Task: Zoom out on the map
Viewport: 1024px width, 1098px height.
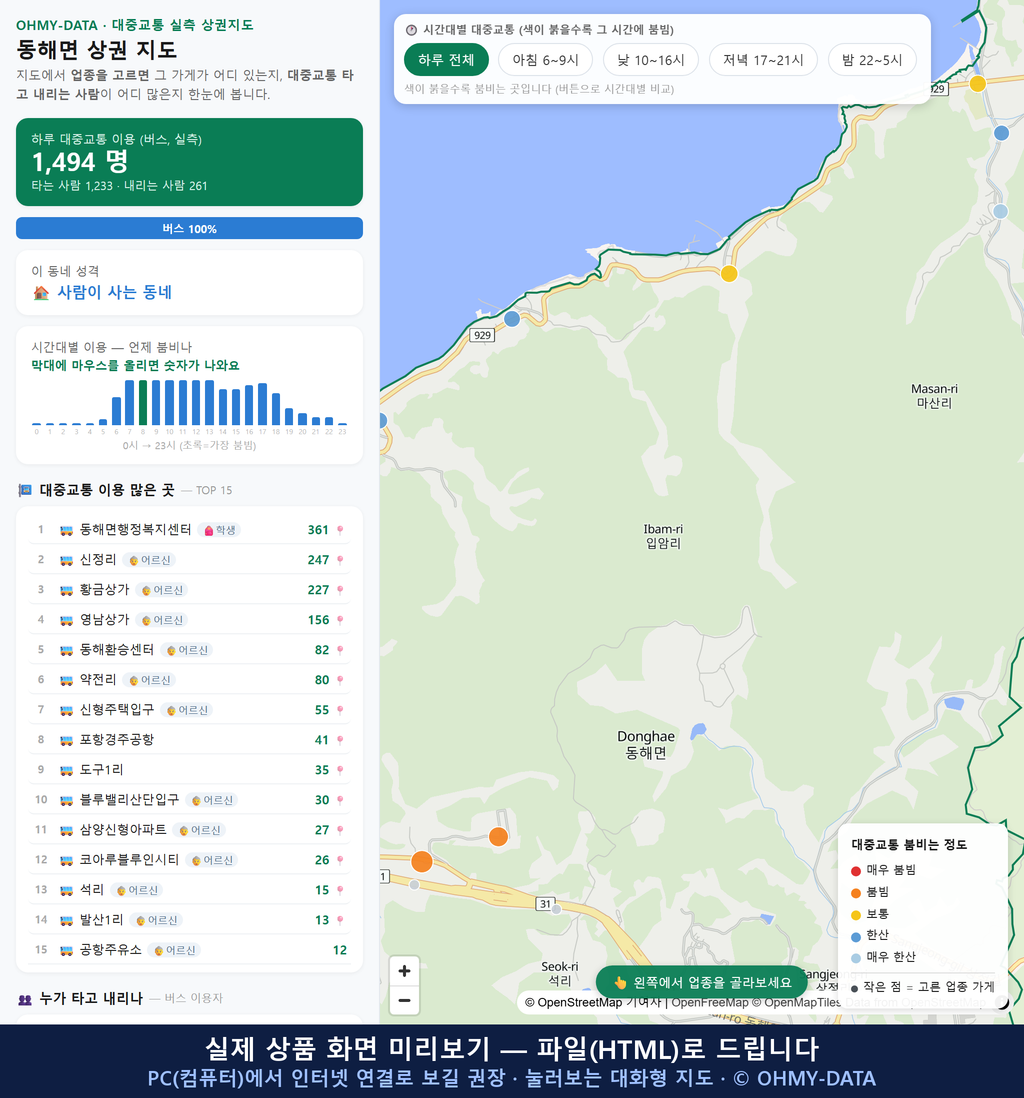Action: click(404, 1001)
